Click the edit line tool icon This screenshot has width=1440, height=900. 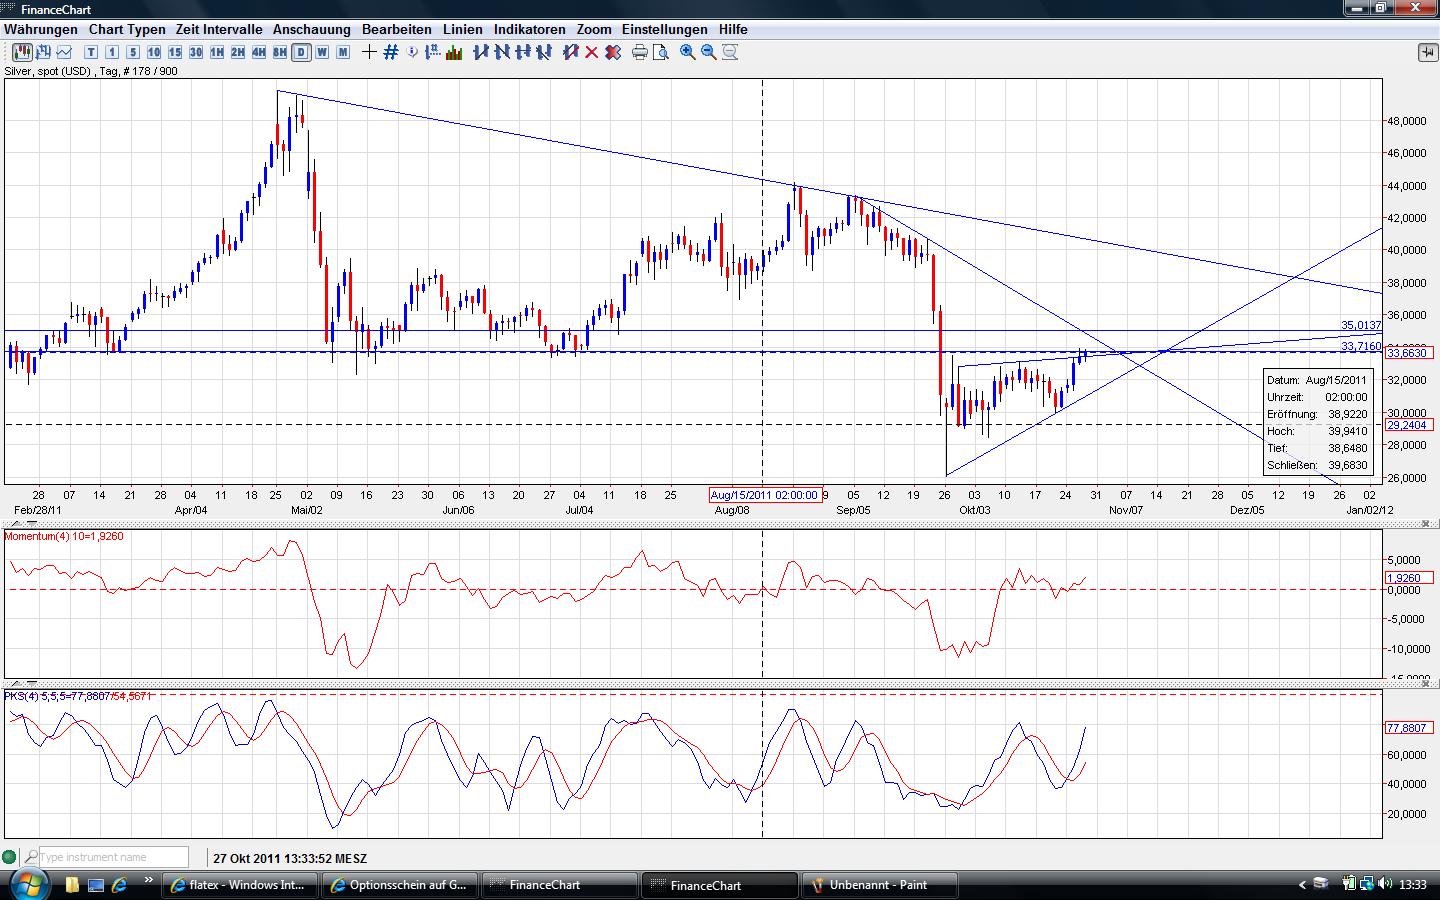(x=570, y=52)
